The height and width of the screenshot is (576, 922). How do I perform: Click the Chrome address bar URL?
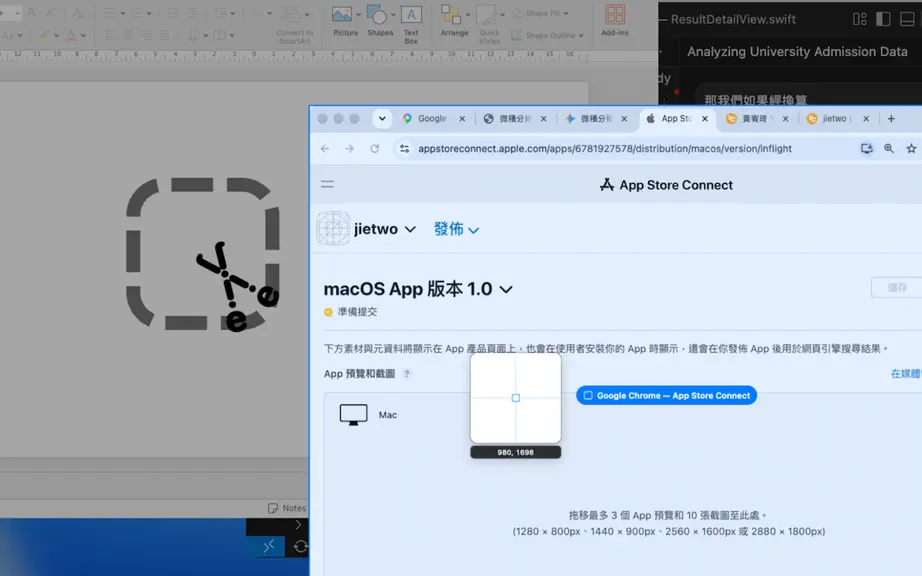coord(604,149)
